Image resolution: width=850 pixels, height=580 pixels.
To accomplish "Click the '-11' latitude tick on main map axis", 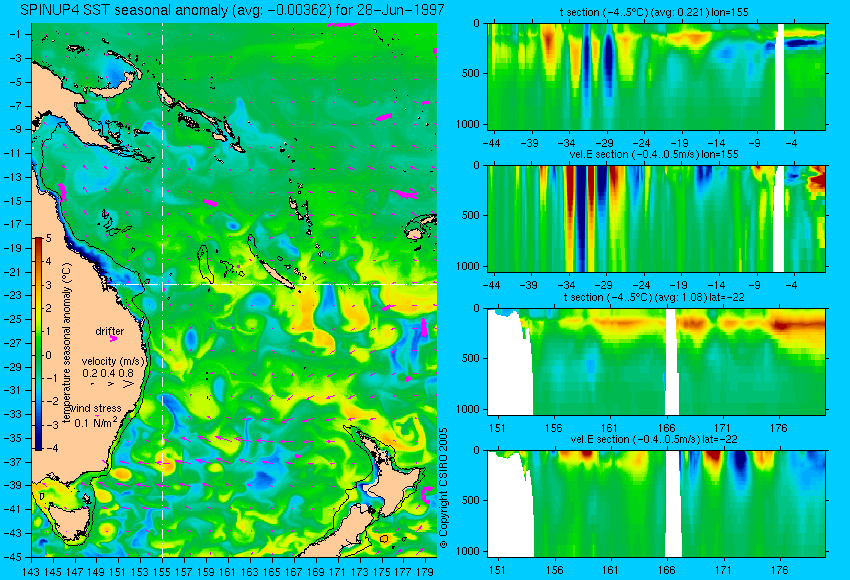I will [14, 153].
